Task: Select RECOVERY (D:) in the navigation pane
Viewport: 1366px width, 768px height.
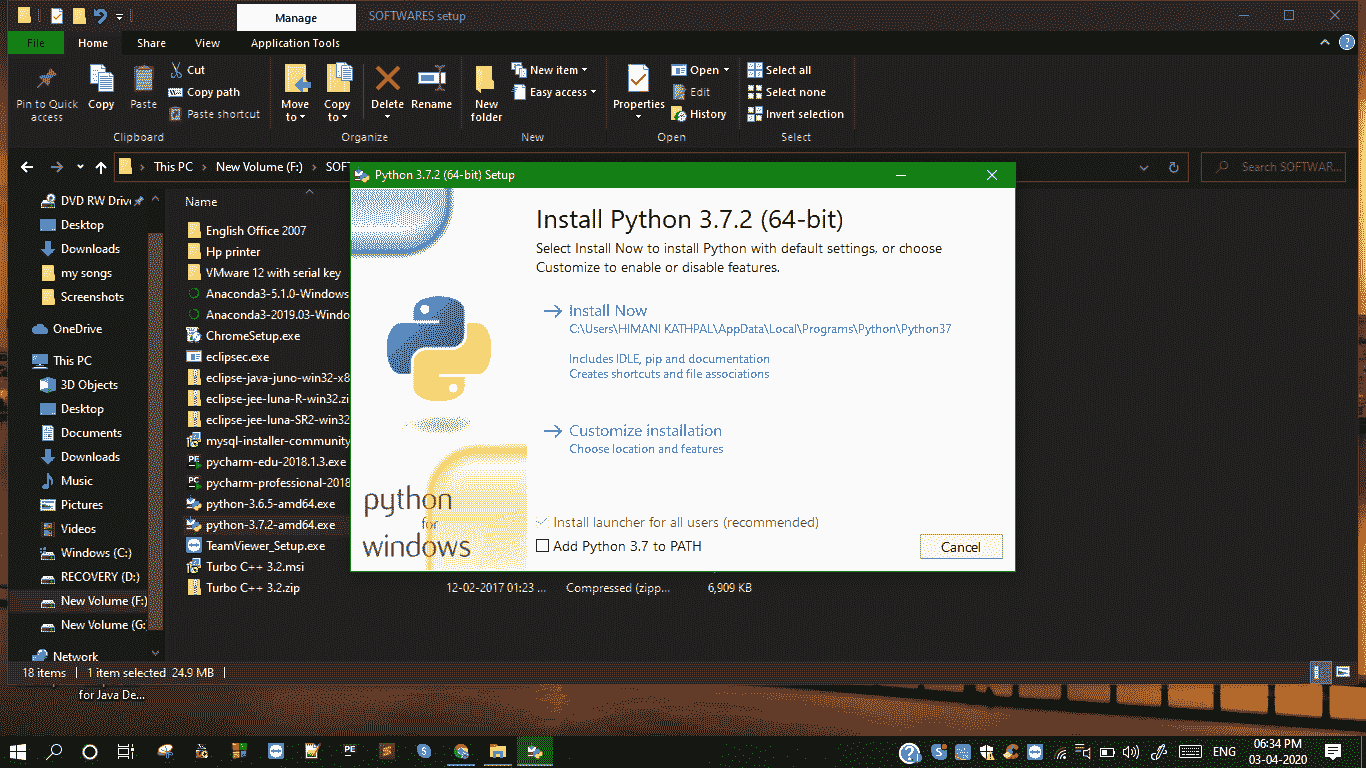Action: (x=100, y=577)
